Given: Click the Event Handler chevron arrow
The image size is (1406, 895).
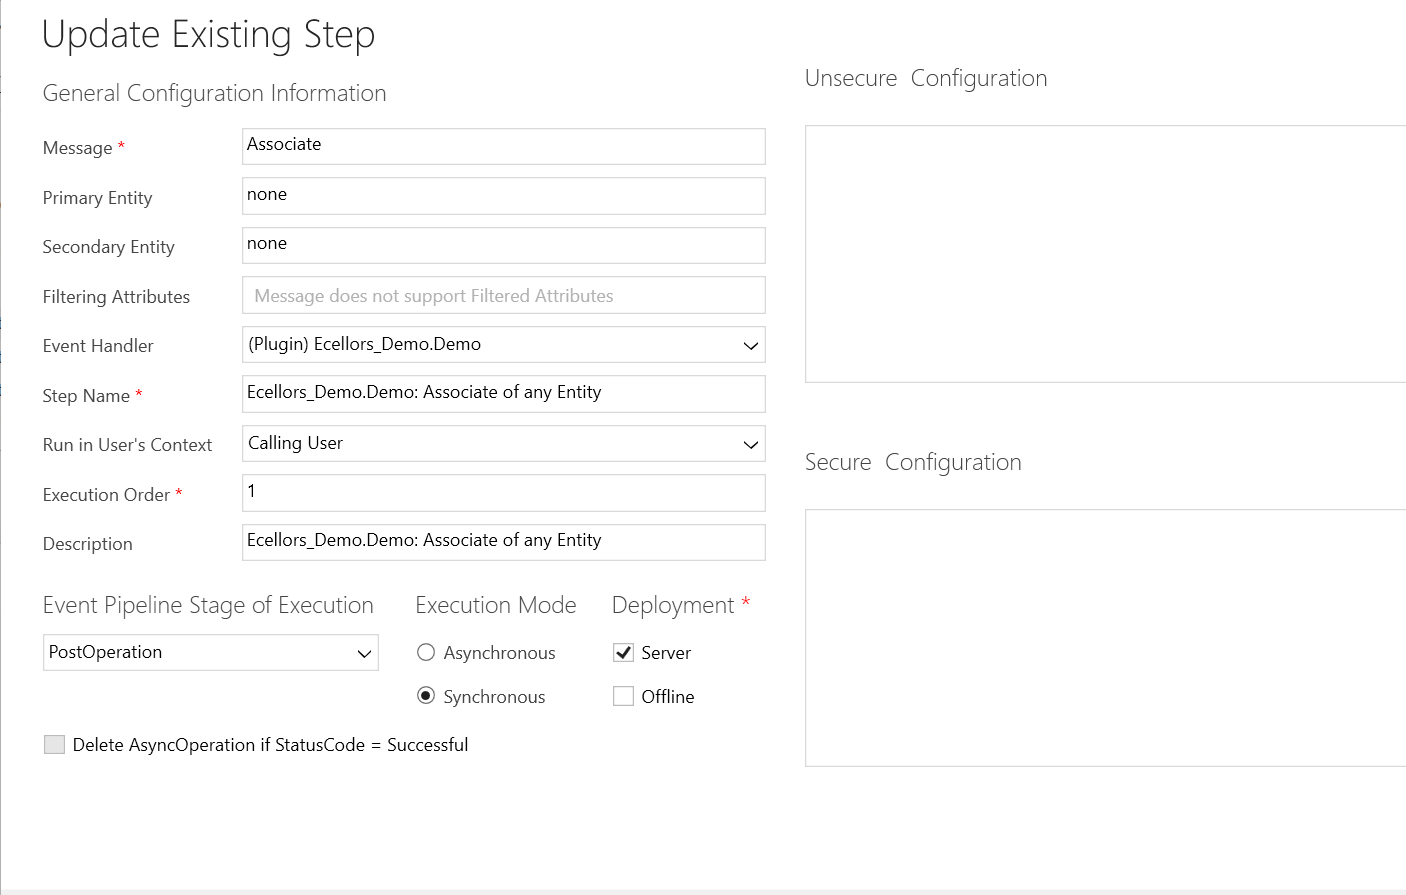Looking at the screenshot, I should (x=751, y=346).
